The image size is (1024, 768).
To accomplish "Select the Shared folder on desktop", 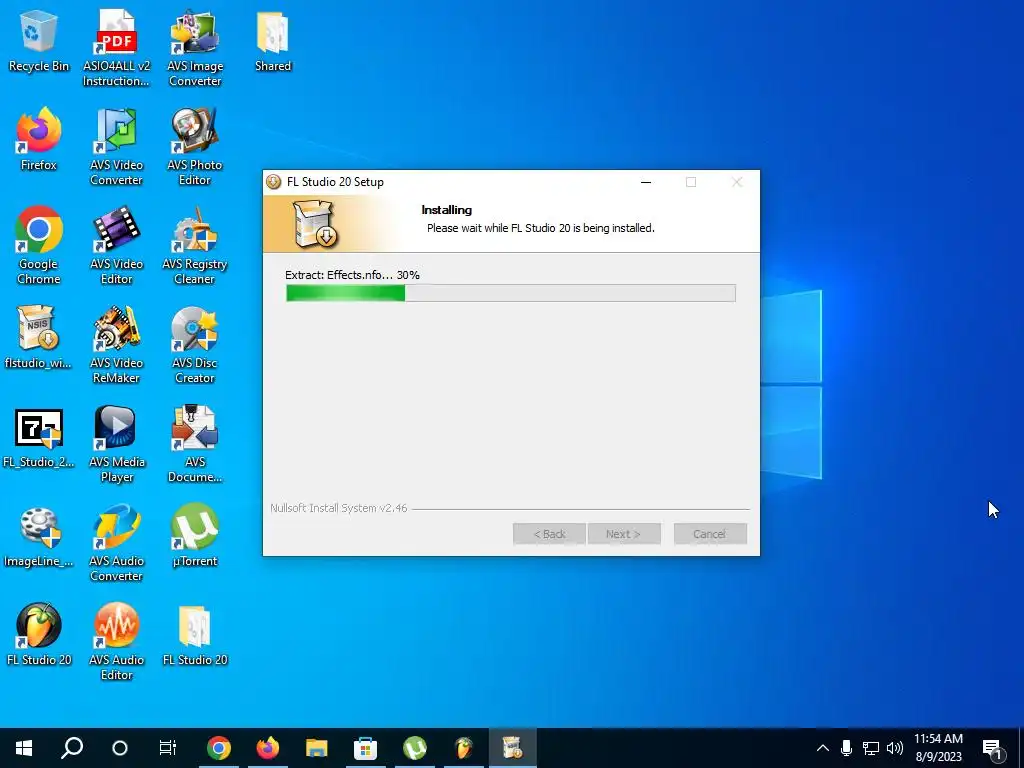I will [273, 40].
